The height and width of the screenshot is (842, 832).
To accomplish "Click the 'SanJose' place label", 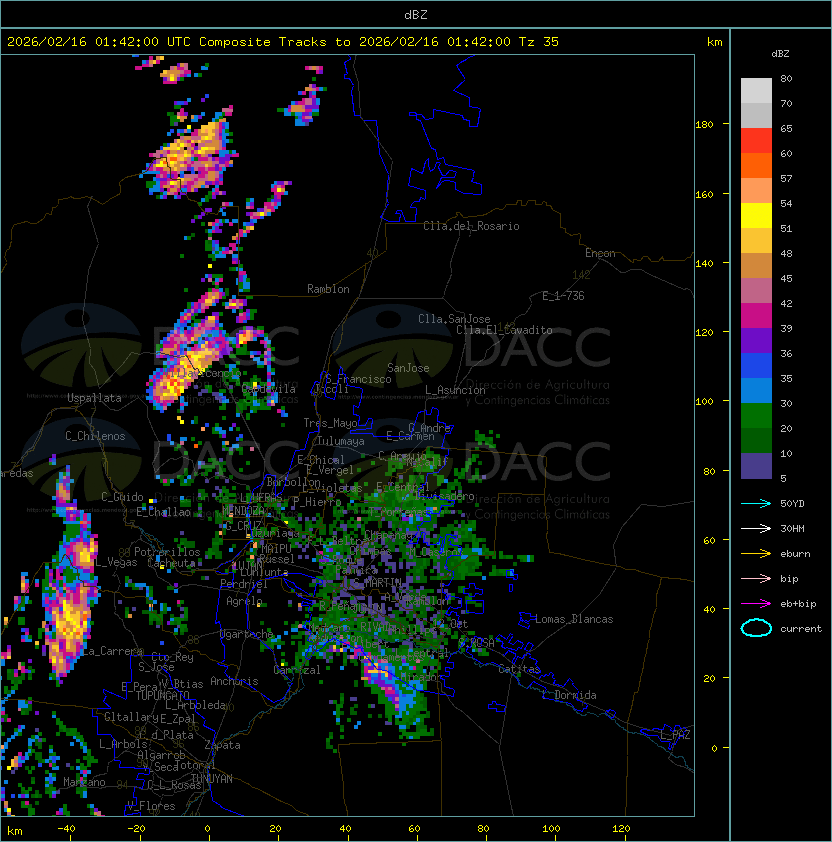I will [408, 368].
